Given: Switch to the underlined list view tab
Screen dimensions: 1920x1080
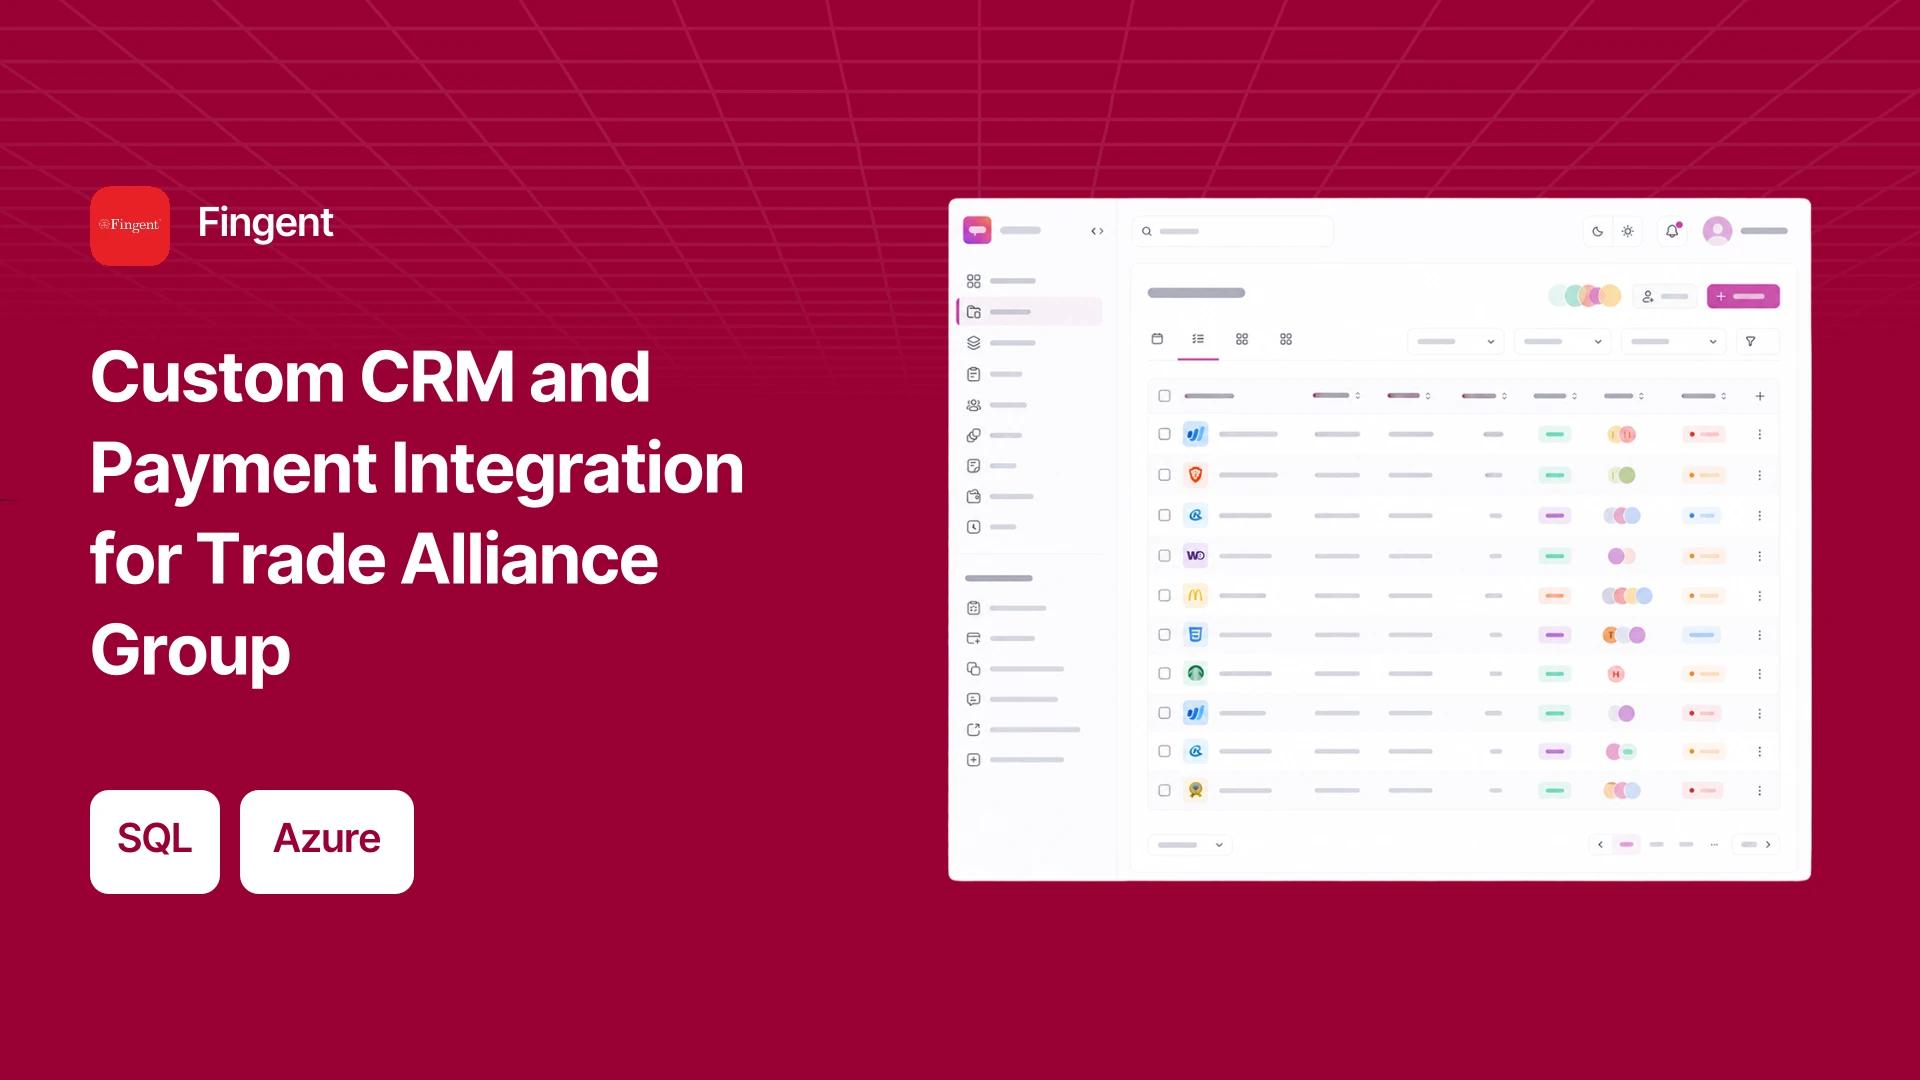Looking at the screenshot, I should click(x=1198, y=340).
